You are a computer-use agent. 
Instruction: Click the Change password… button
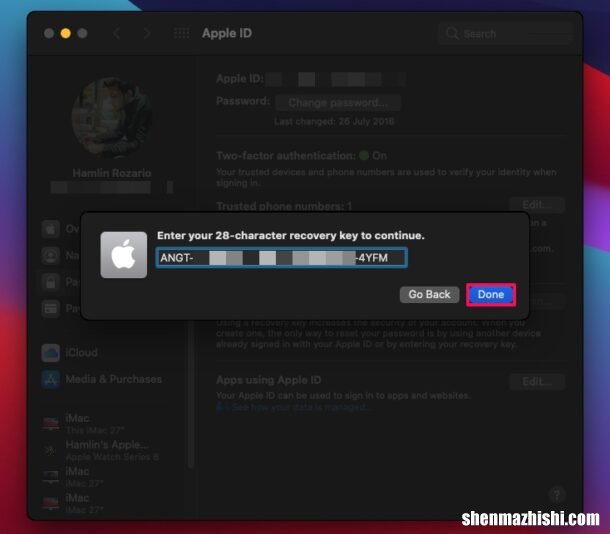[338, 103]
